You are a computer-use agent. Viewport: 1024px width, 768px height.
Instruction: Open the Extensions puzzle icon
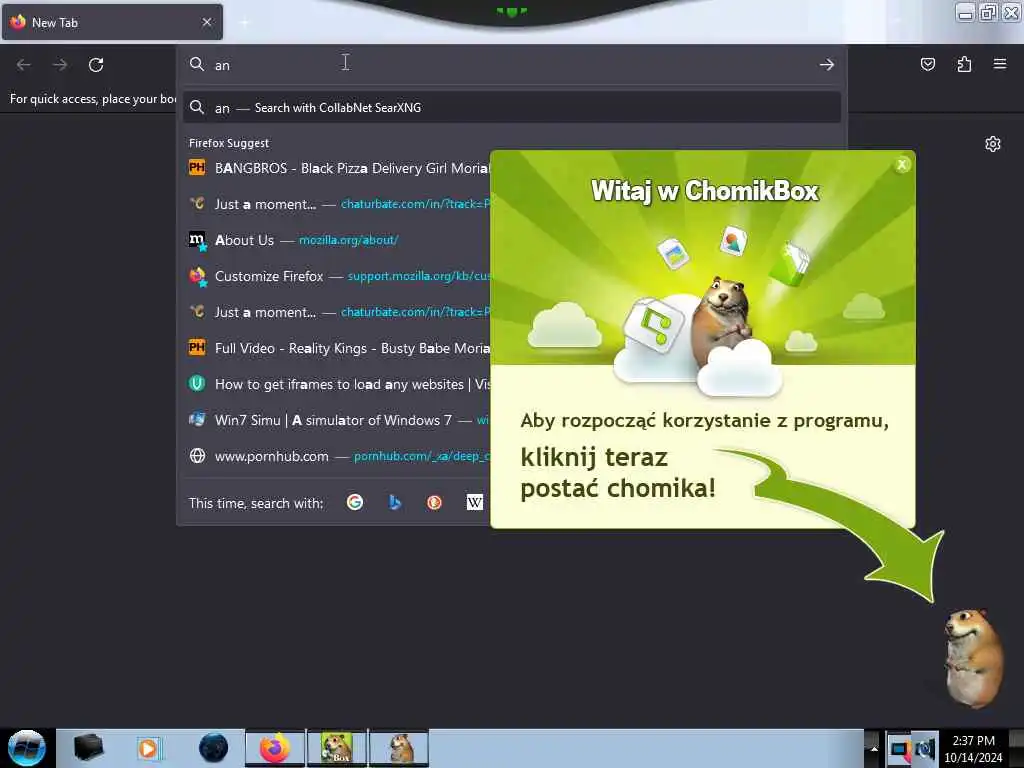(x=964, y=64)
